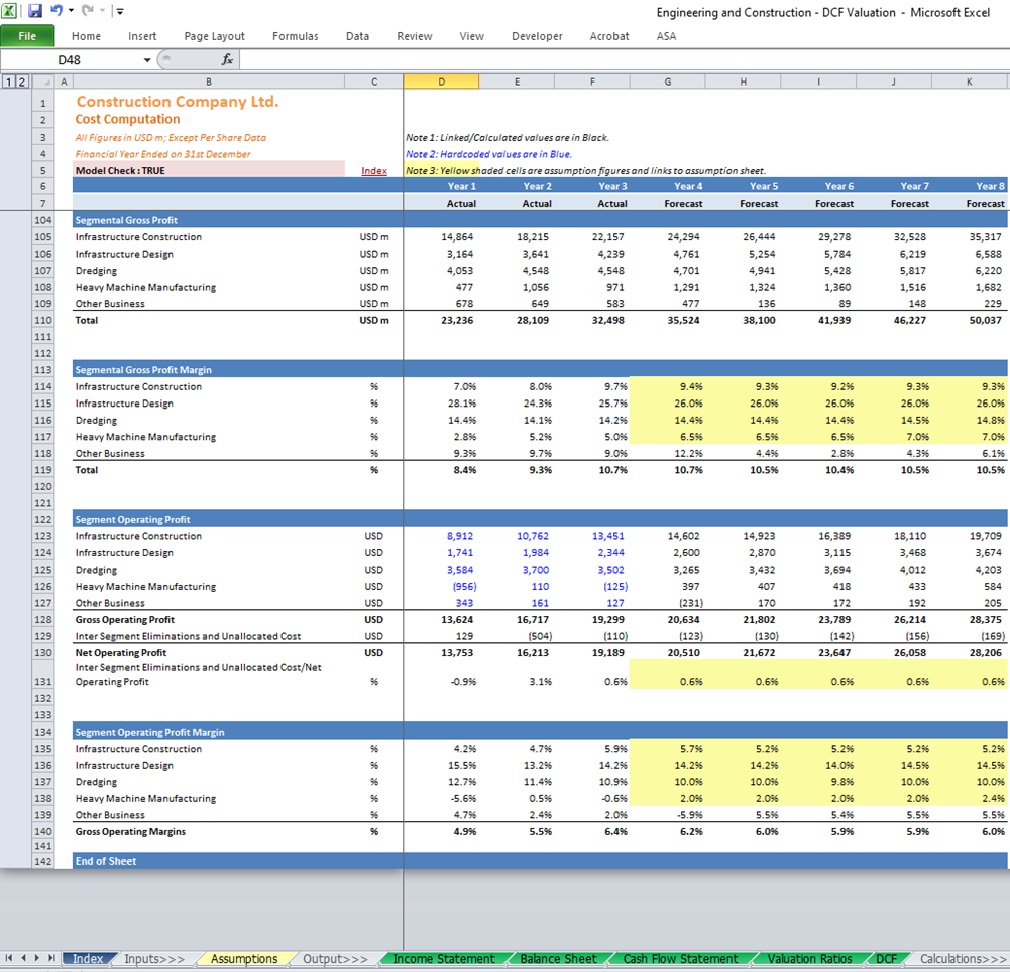Switch to the Inputs>>> sheet tab
The width and height of the screenshot is (1010, 972).
[x=155, y=958]
